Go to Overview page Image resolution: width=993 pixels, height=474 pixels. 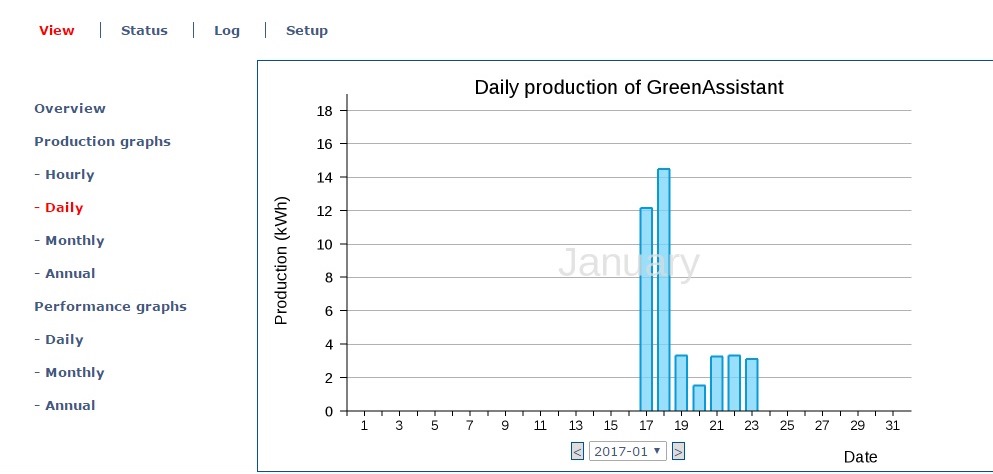click(x=70, y=108)
